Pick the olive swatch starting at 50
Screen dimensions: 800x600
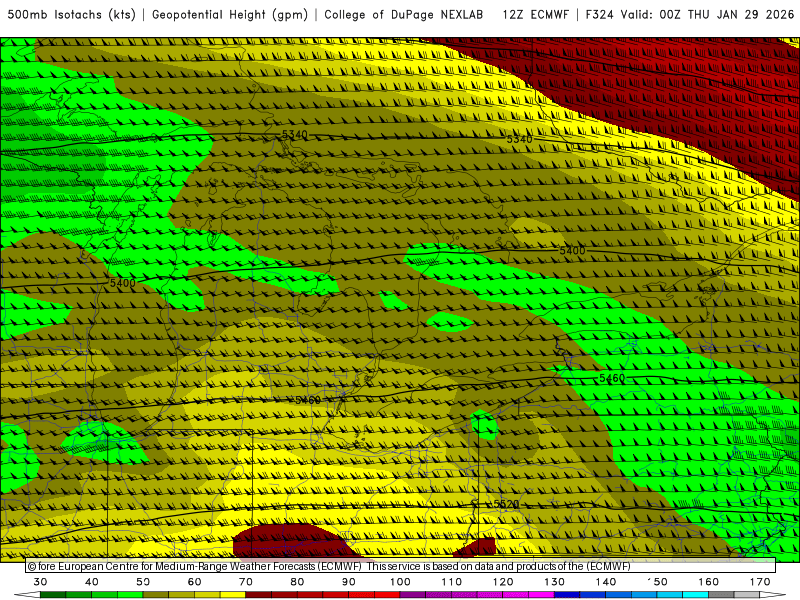coord(156,595)
